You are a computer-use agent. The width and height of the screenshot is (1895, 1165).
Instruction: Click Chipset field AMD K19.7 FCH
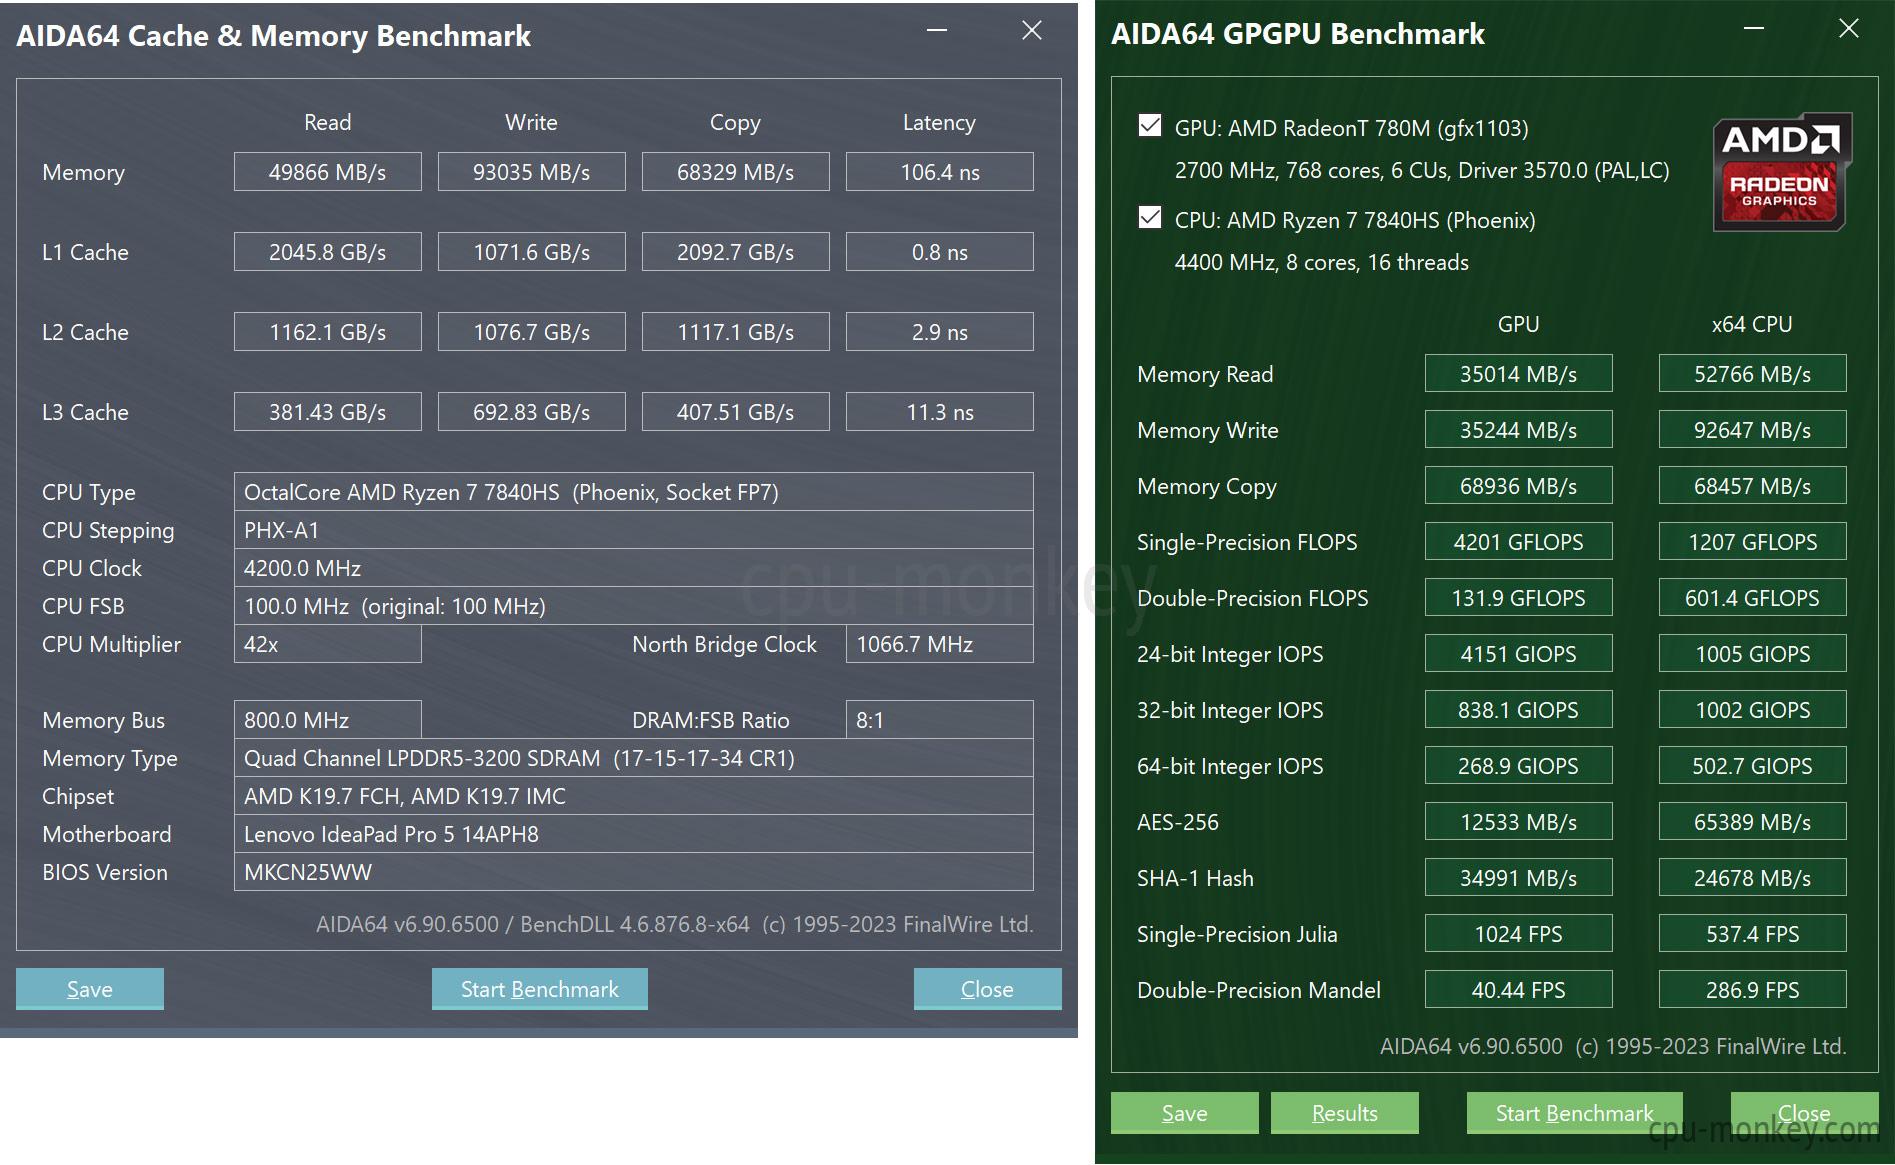tap(634, 796)
